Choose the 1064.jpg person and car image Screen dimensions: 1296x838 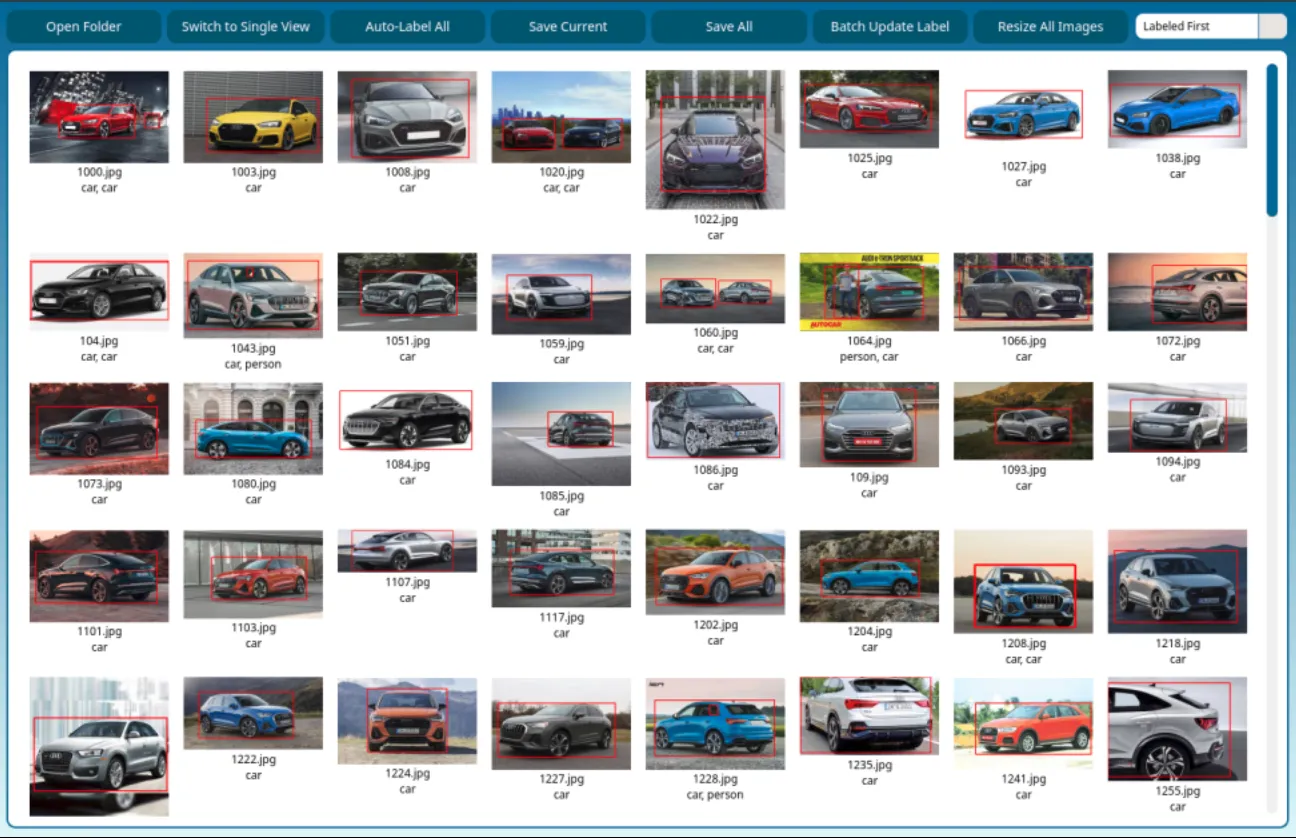pyautogui.click(x=869, y=291)
